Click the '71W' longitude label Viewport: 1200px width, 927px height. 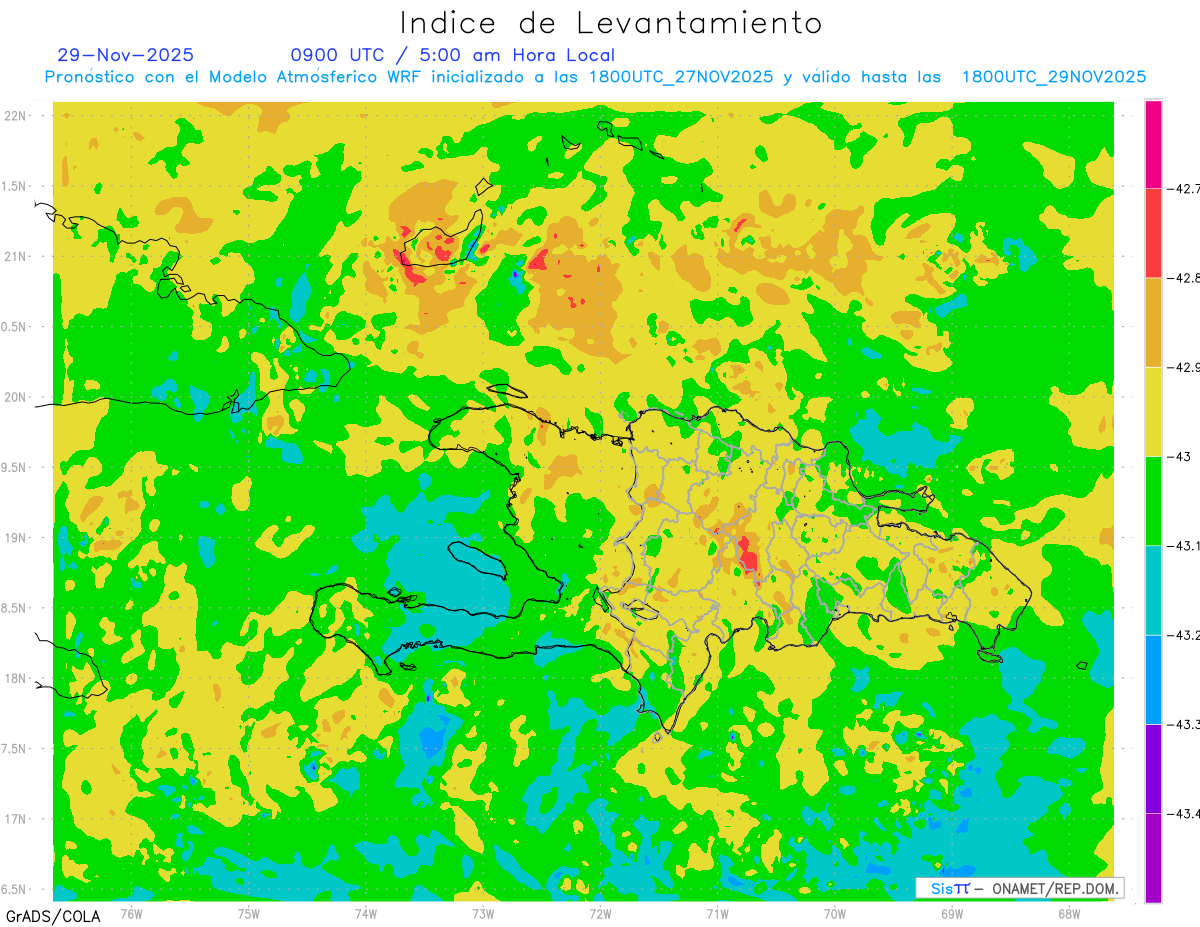tap(717, 913)
